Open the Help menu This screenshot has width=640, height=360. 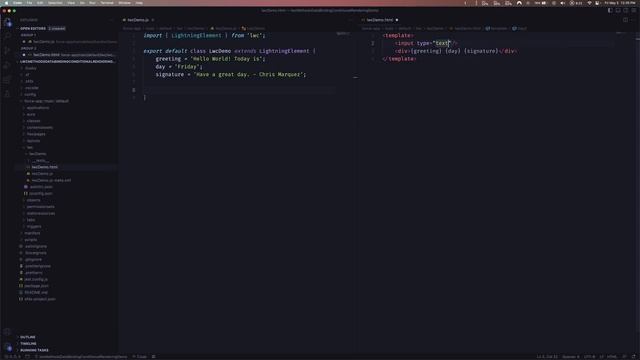[x=139, y=3]
